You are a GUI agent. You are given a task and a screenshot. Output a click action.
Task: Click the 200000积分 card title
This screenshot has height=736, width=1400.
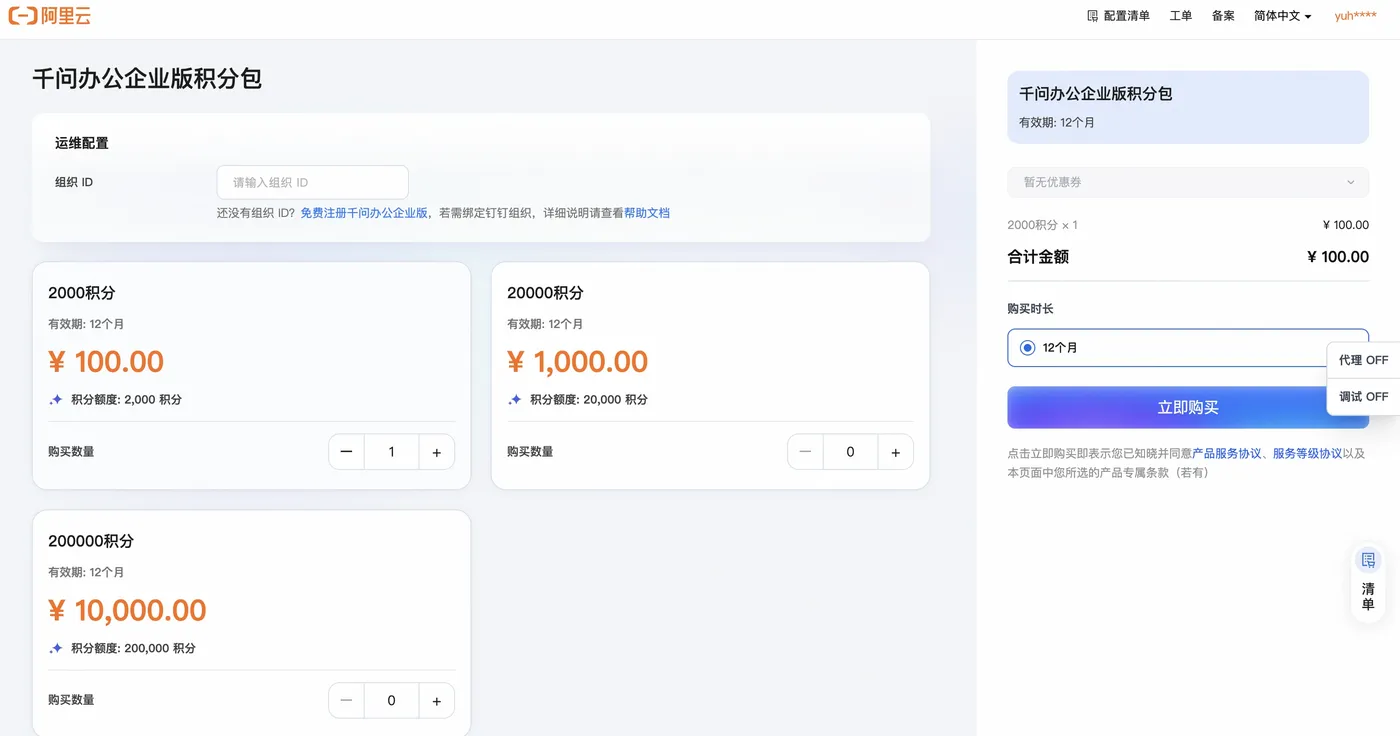pyautogui.click(x=91, y=541)
